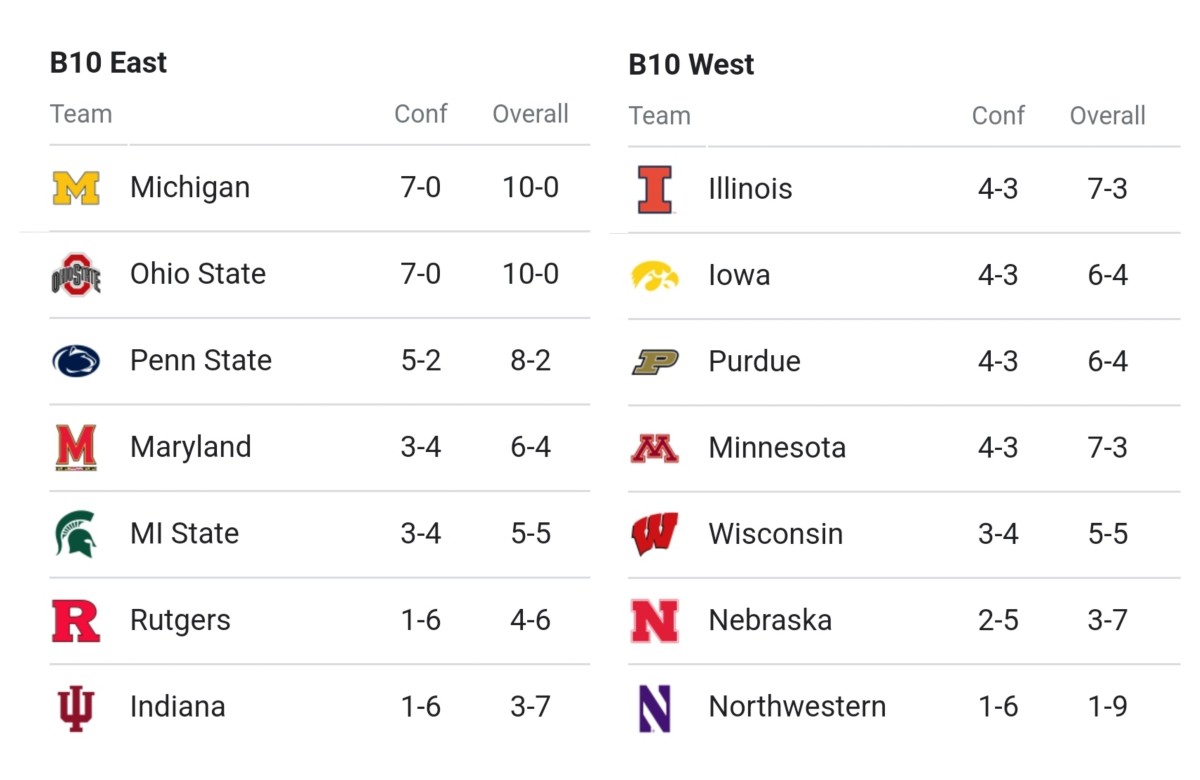Select the B10 East division heading
Screen dimensions: 1200x780
[x=108, y=63]
